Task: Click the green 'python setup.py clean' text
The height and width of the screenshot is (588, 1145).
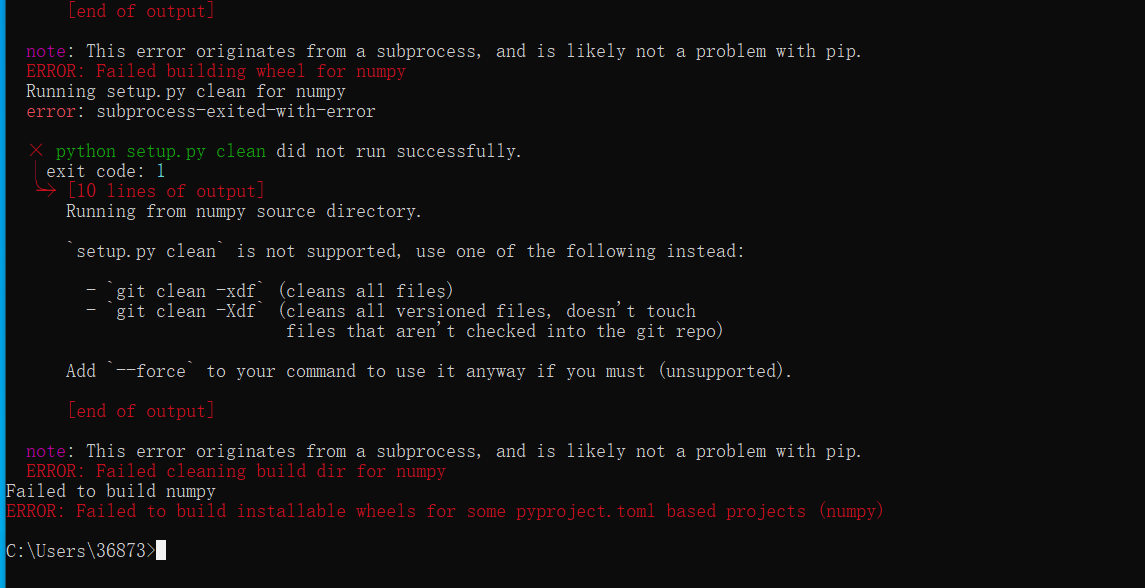Action: click(x=161, y=152)
